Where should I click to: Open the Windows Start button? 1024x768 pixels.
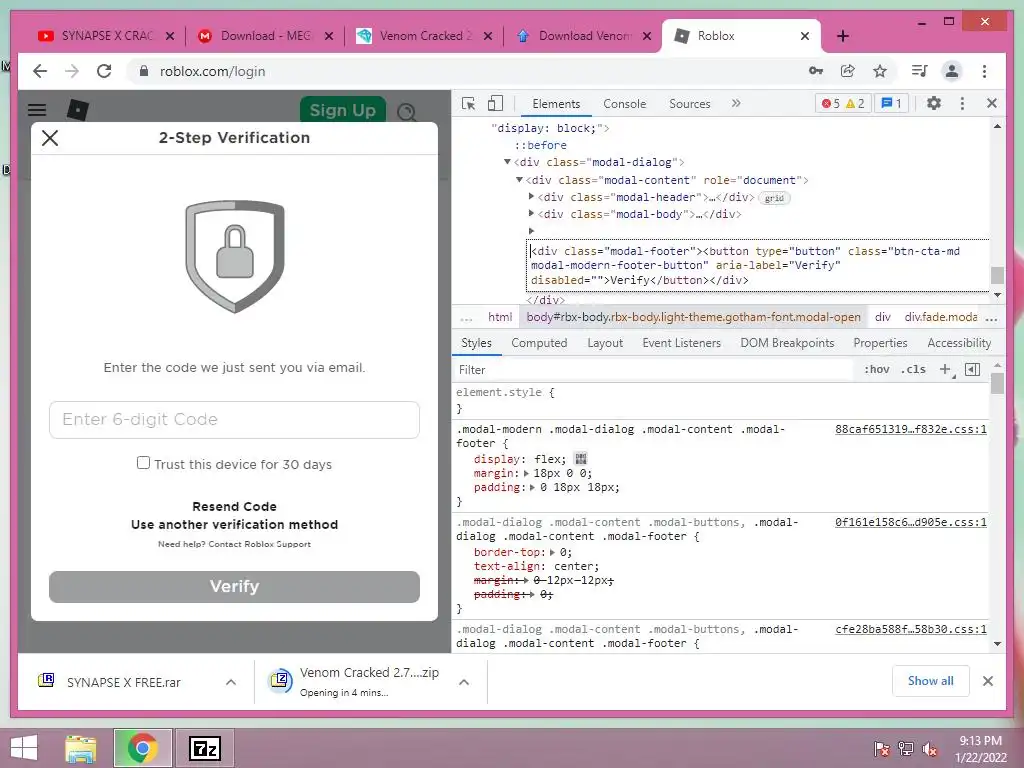coord(24,748)
